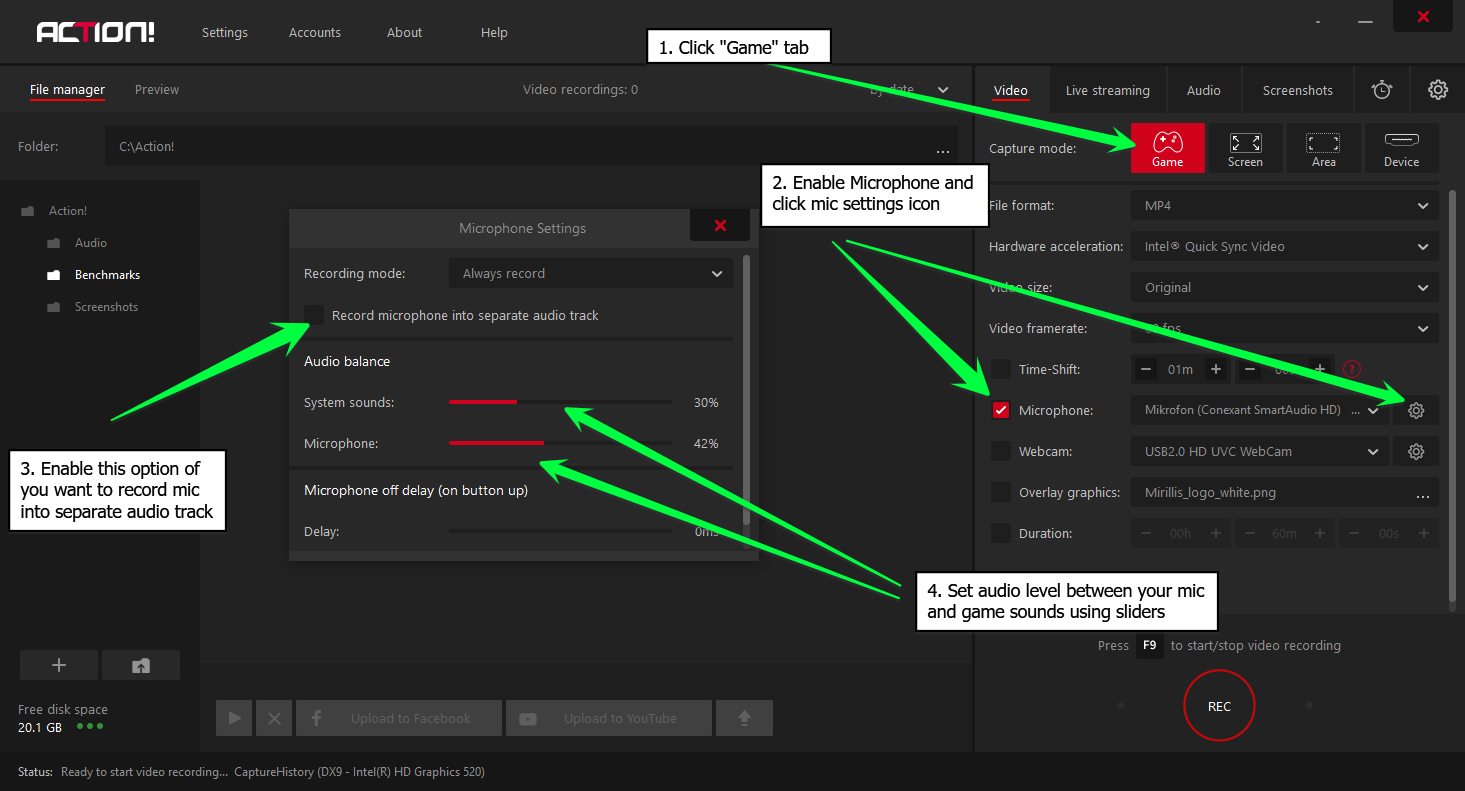Open the timer stopwatch icon tab

click(1381, 90)
